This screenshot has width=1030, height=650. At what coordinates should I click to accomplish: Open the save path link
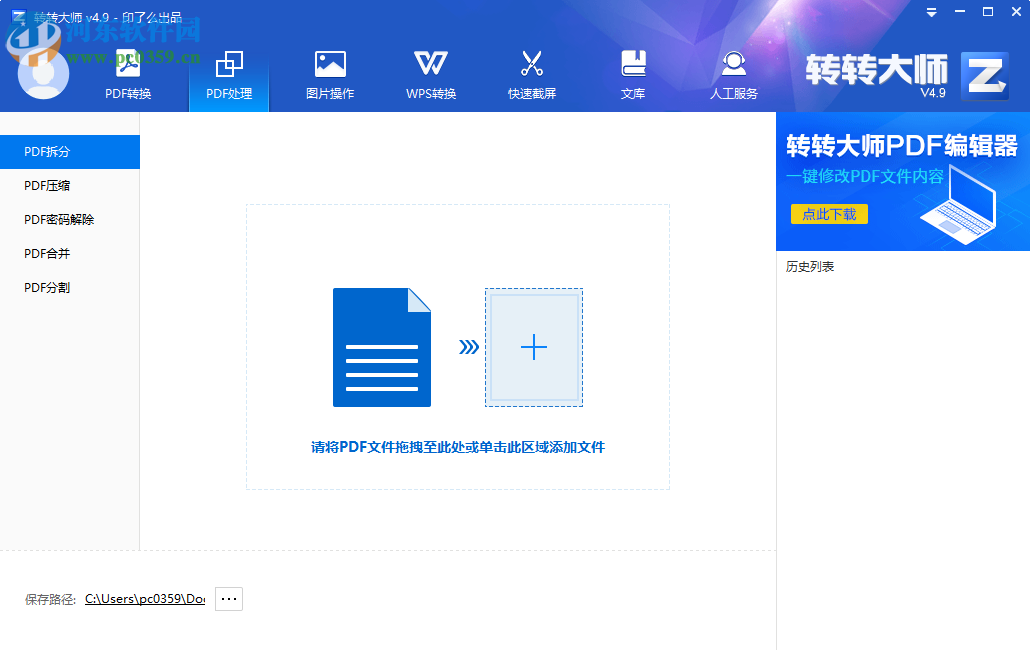(x=144, y=598)
